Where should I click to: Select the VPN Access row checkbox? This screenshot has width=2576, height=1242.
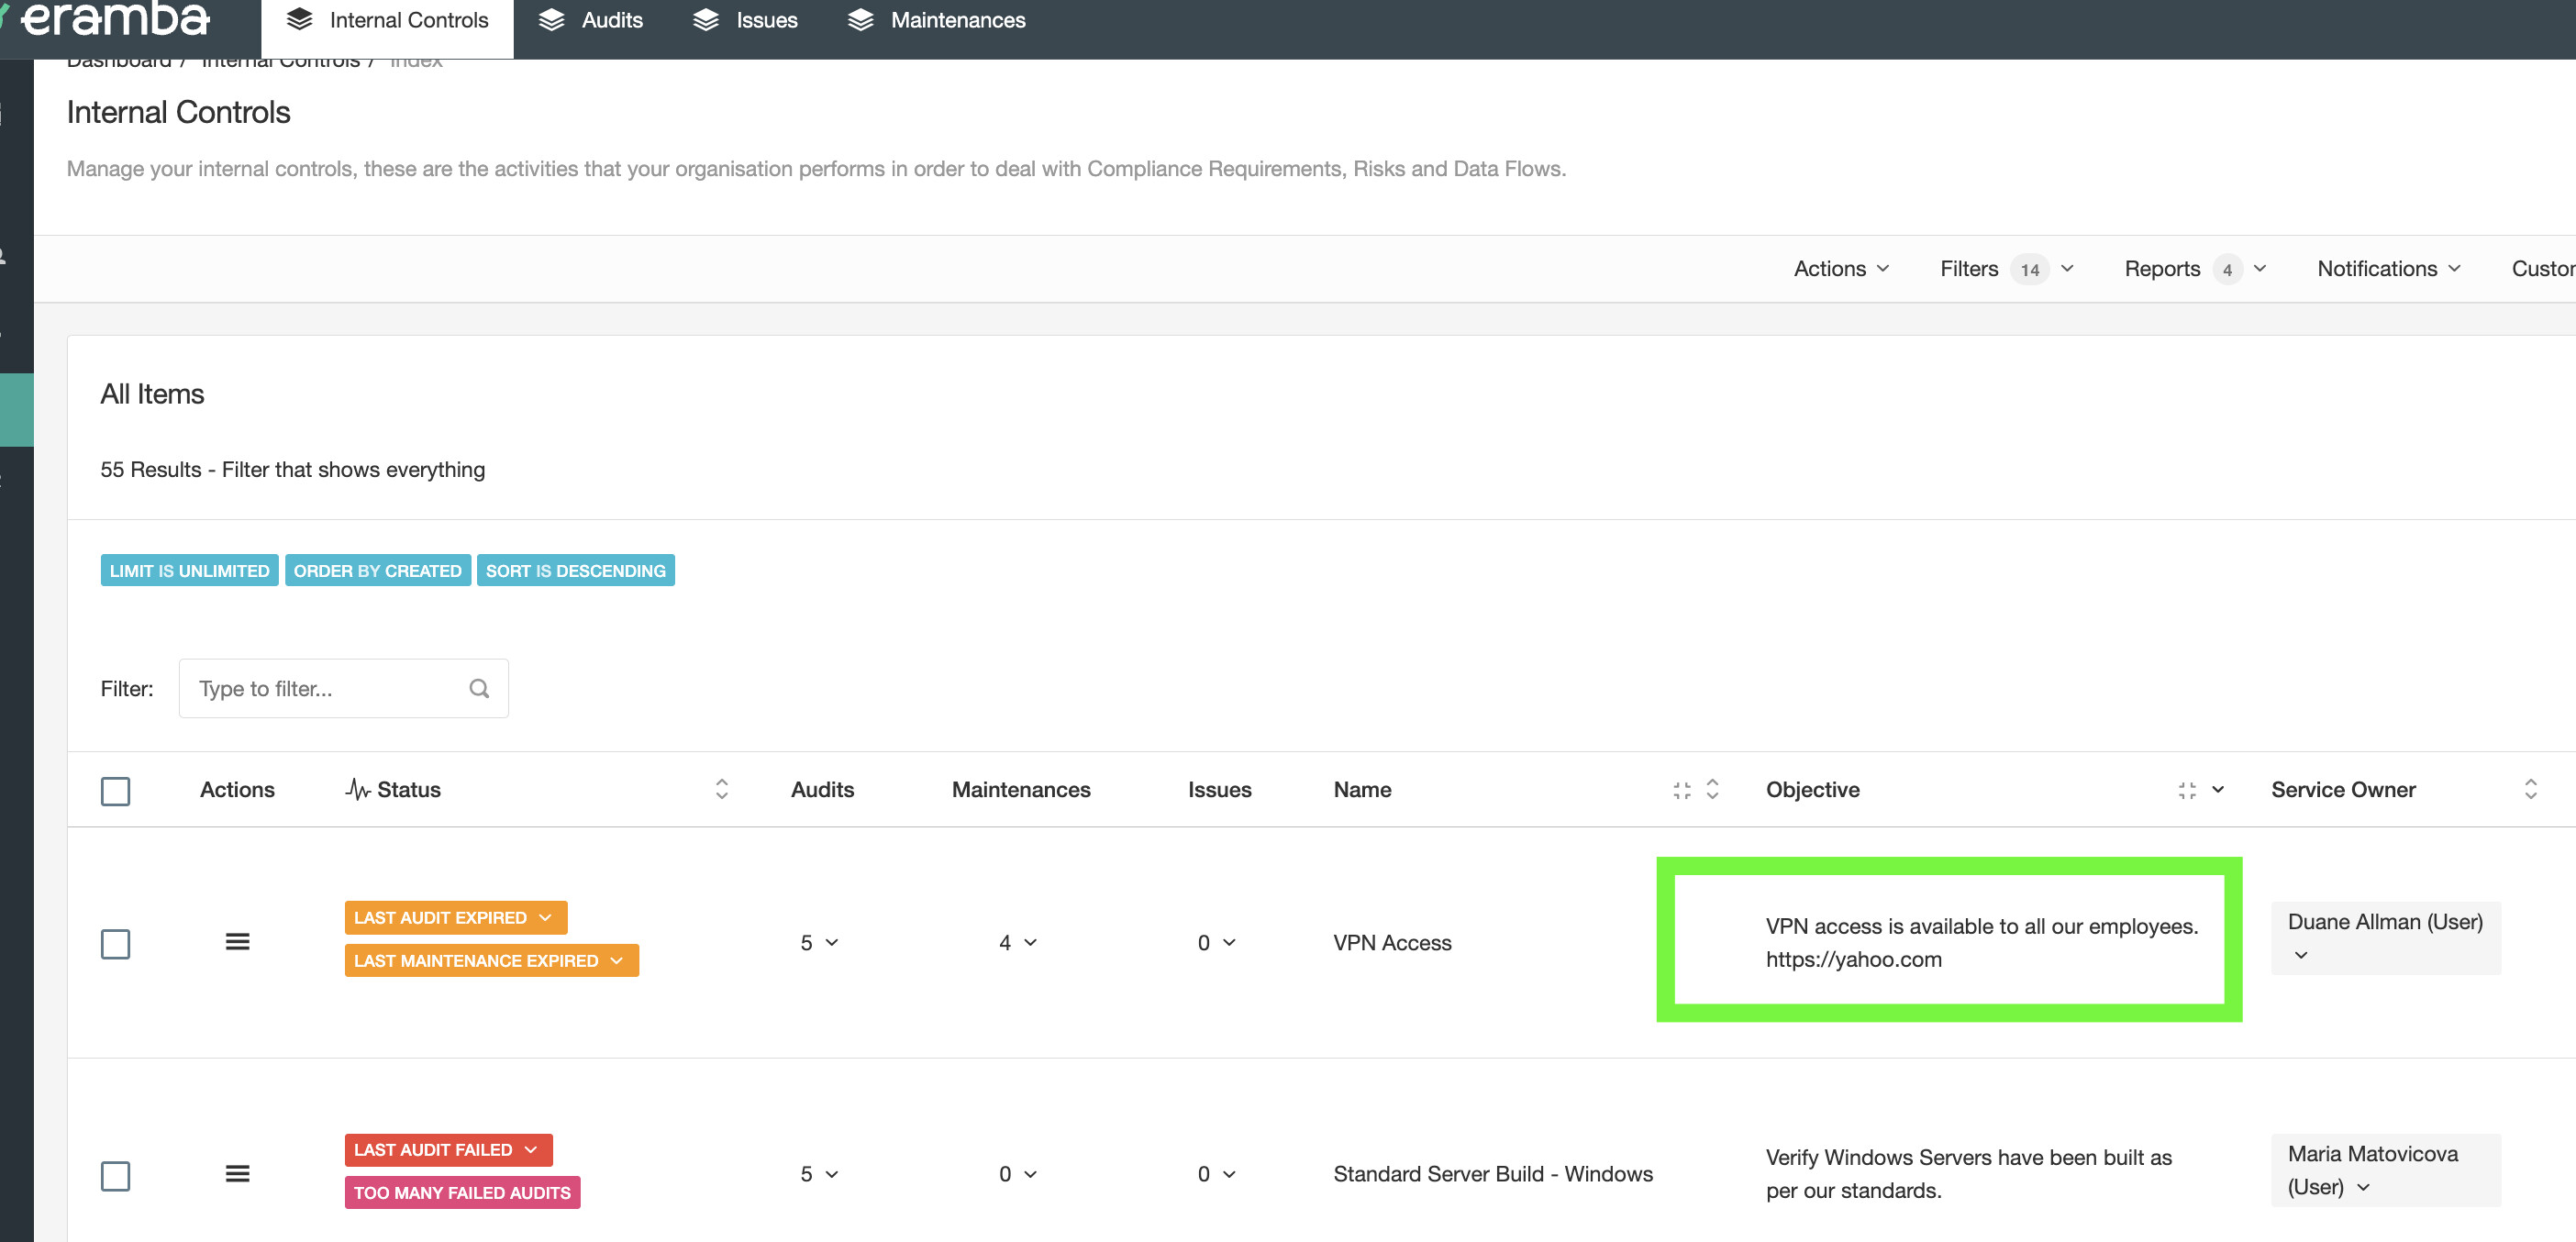(x=115, y=943)
